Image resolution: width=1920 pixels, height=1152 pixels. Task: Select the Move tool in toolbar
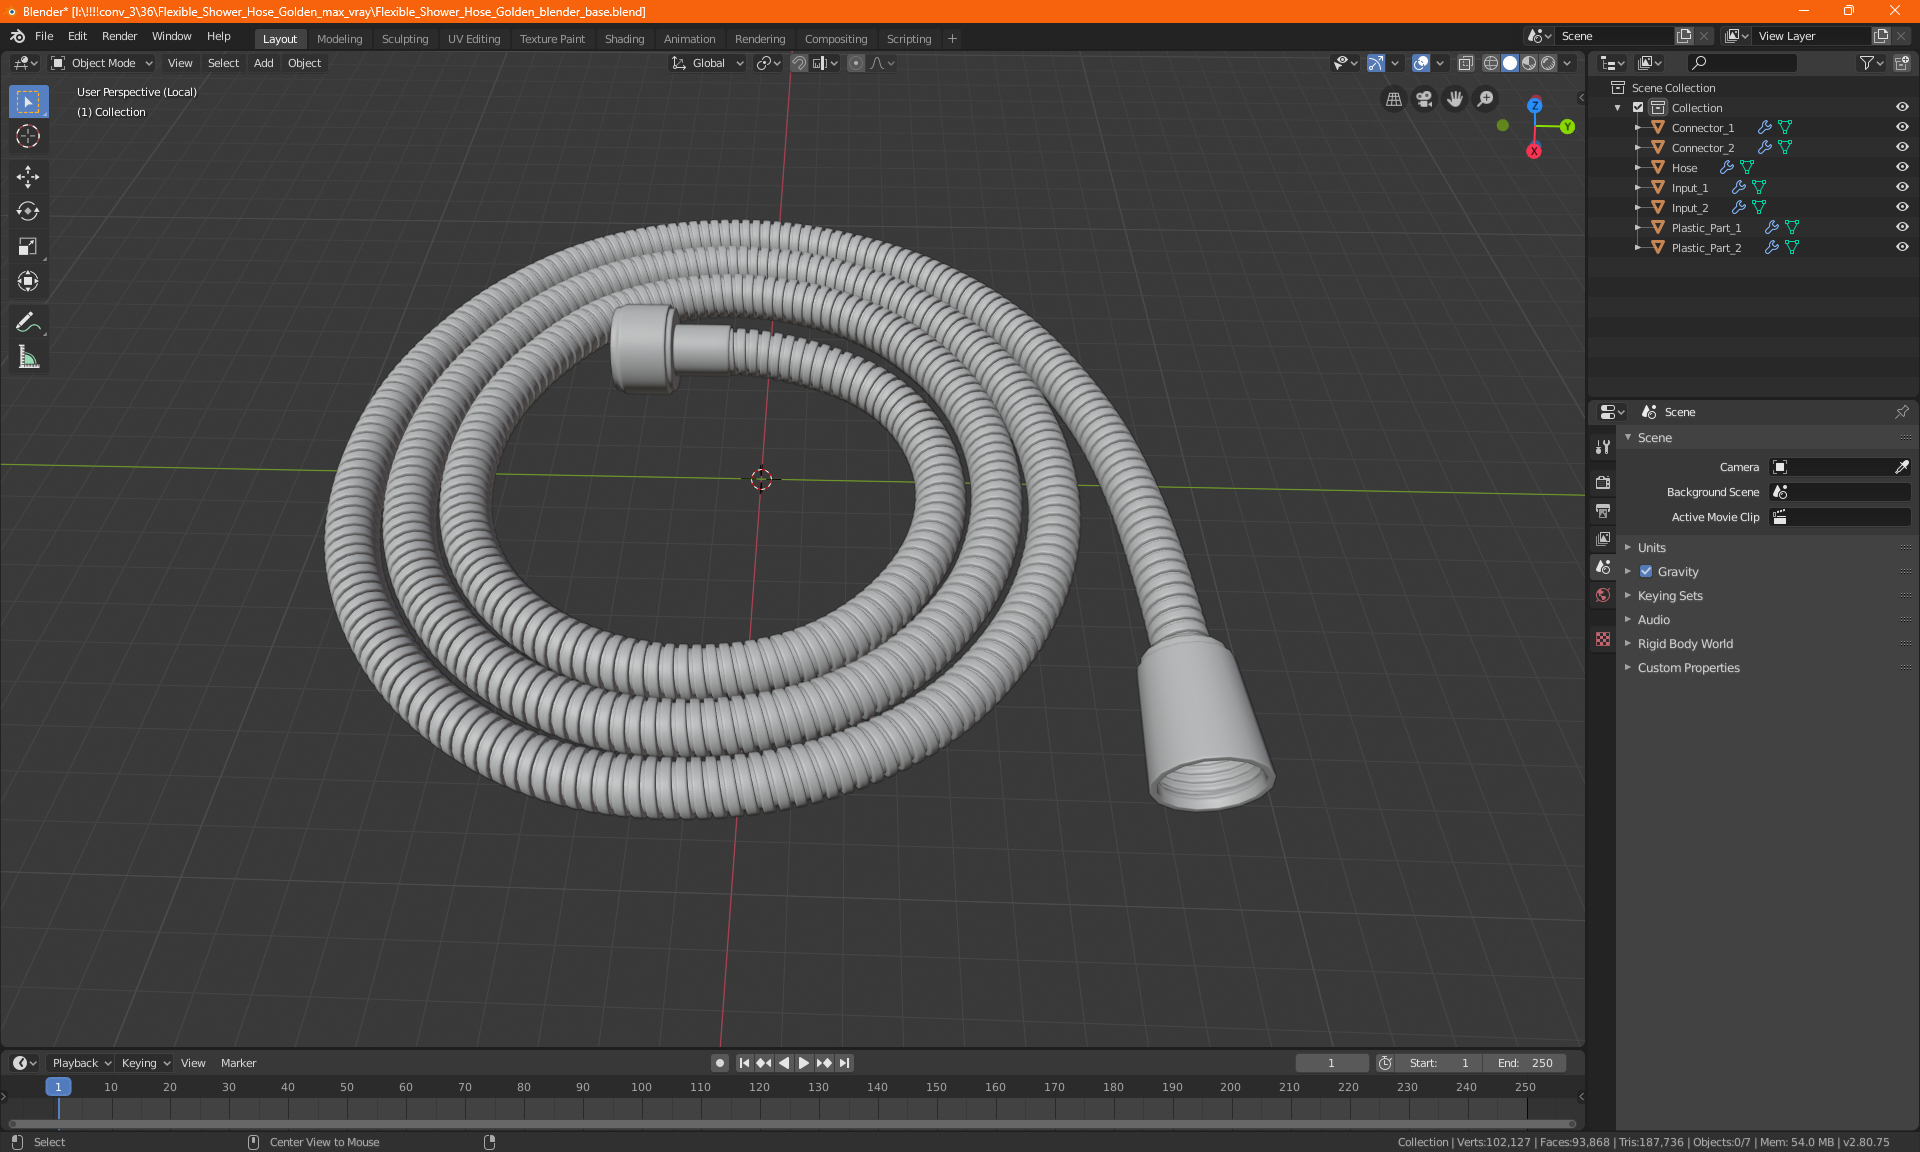28,177
